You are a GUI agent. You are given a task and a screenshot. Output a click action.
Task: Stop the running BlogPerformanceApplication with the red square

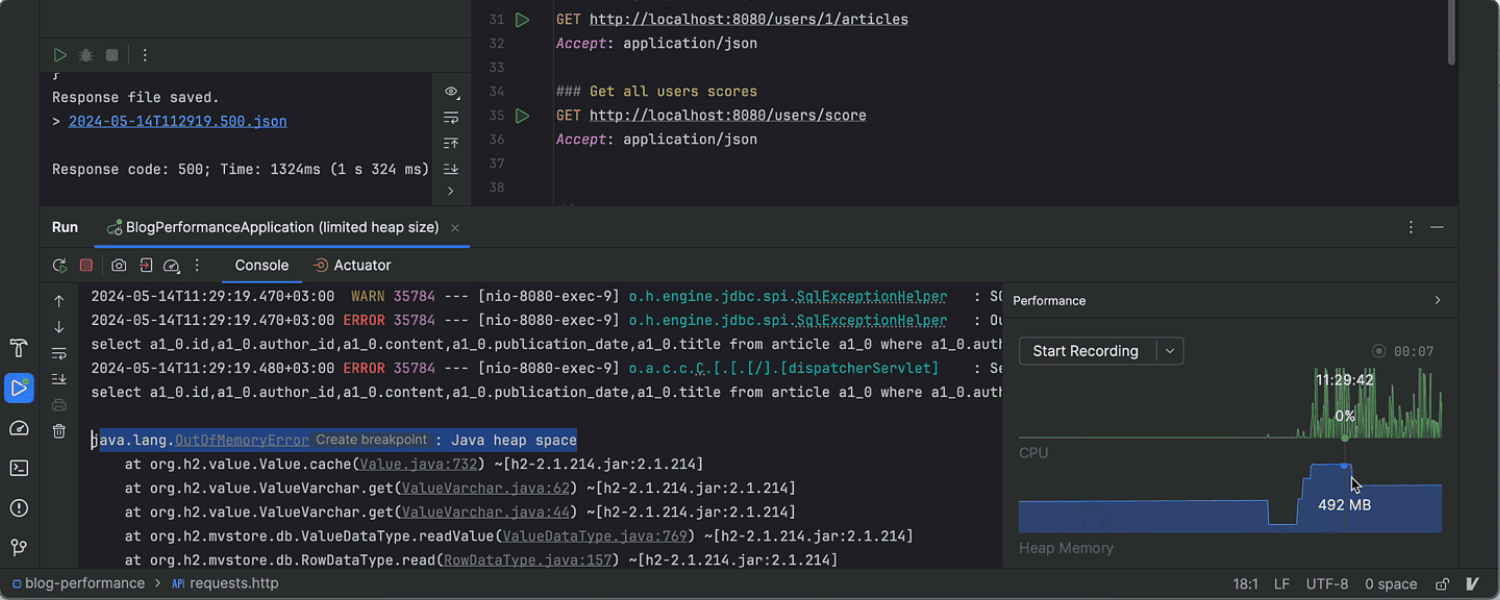pyautogui.click(x=86, y=266)
